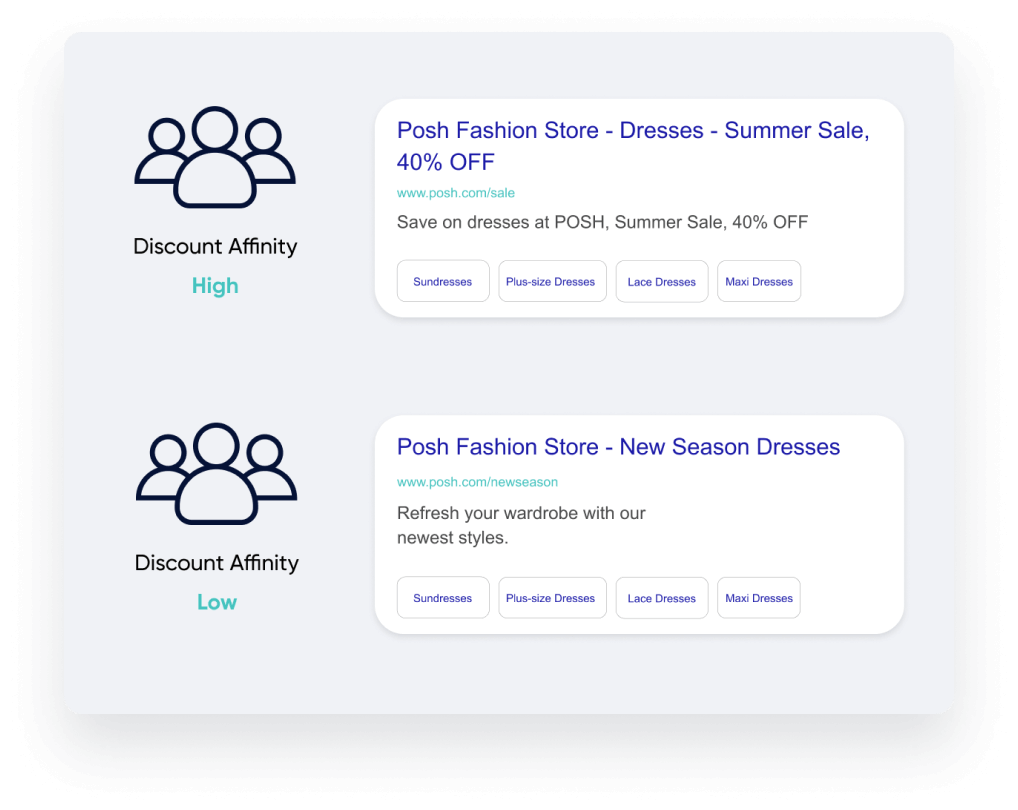1018x810 pixels.
Task: Select Sundresses sitelink in the New Season ad
Action: click(x=443, y=598)
